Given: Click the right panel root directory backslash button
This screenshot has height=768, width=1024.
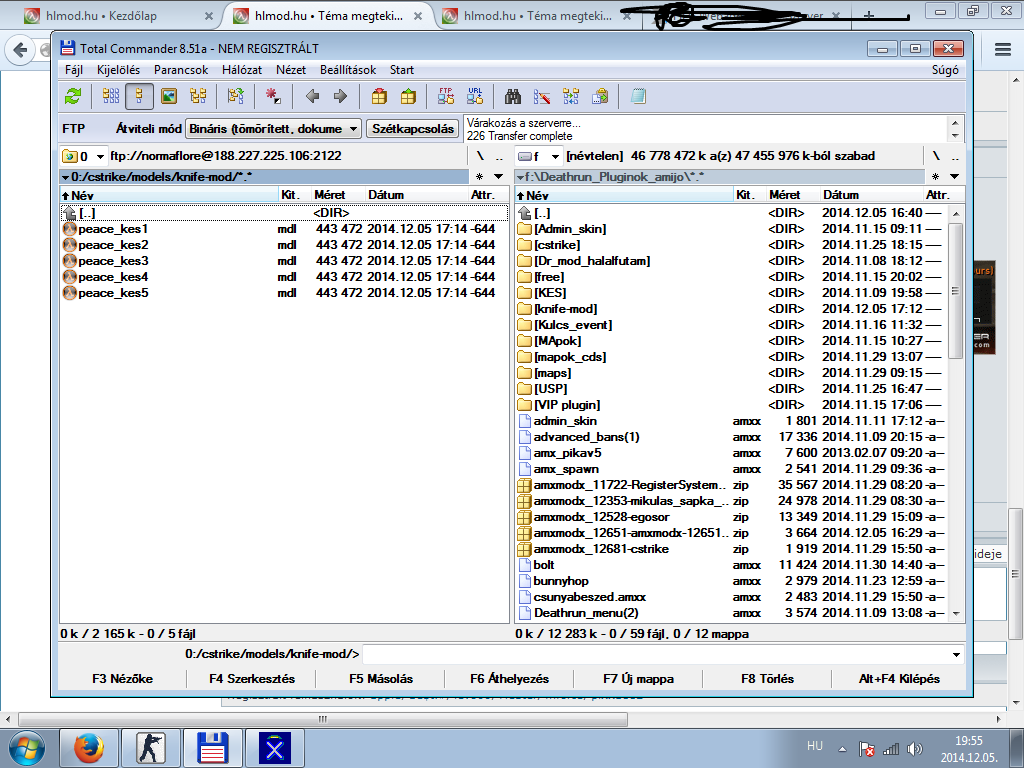Looking at the screenshot, I should coord(936,156).
